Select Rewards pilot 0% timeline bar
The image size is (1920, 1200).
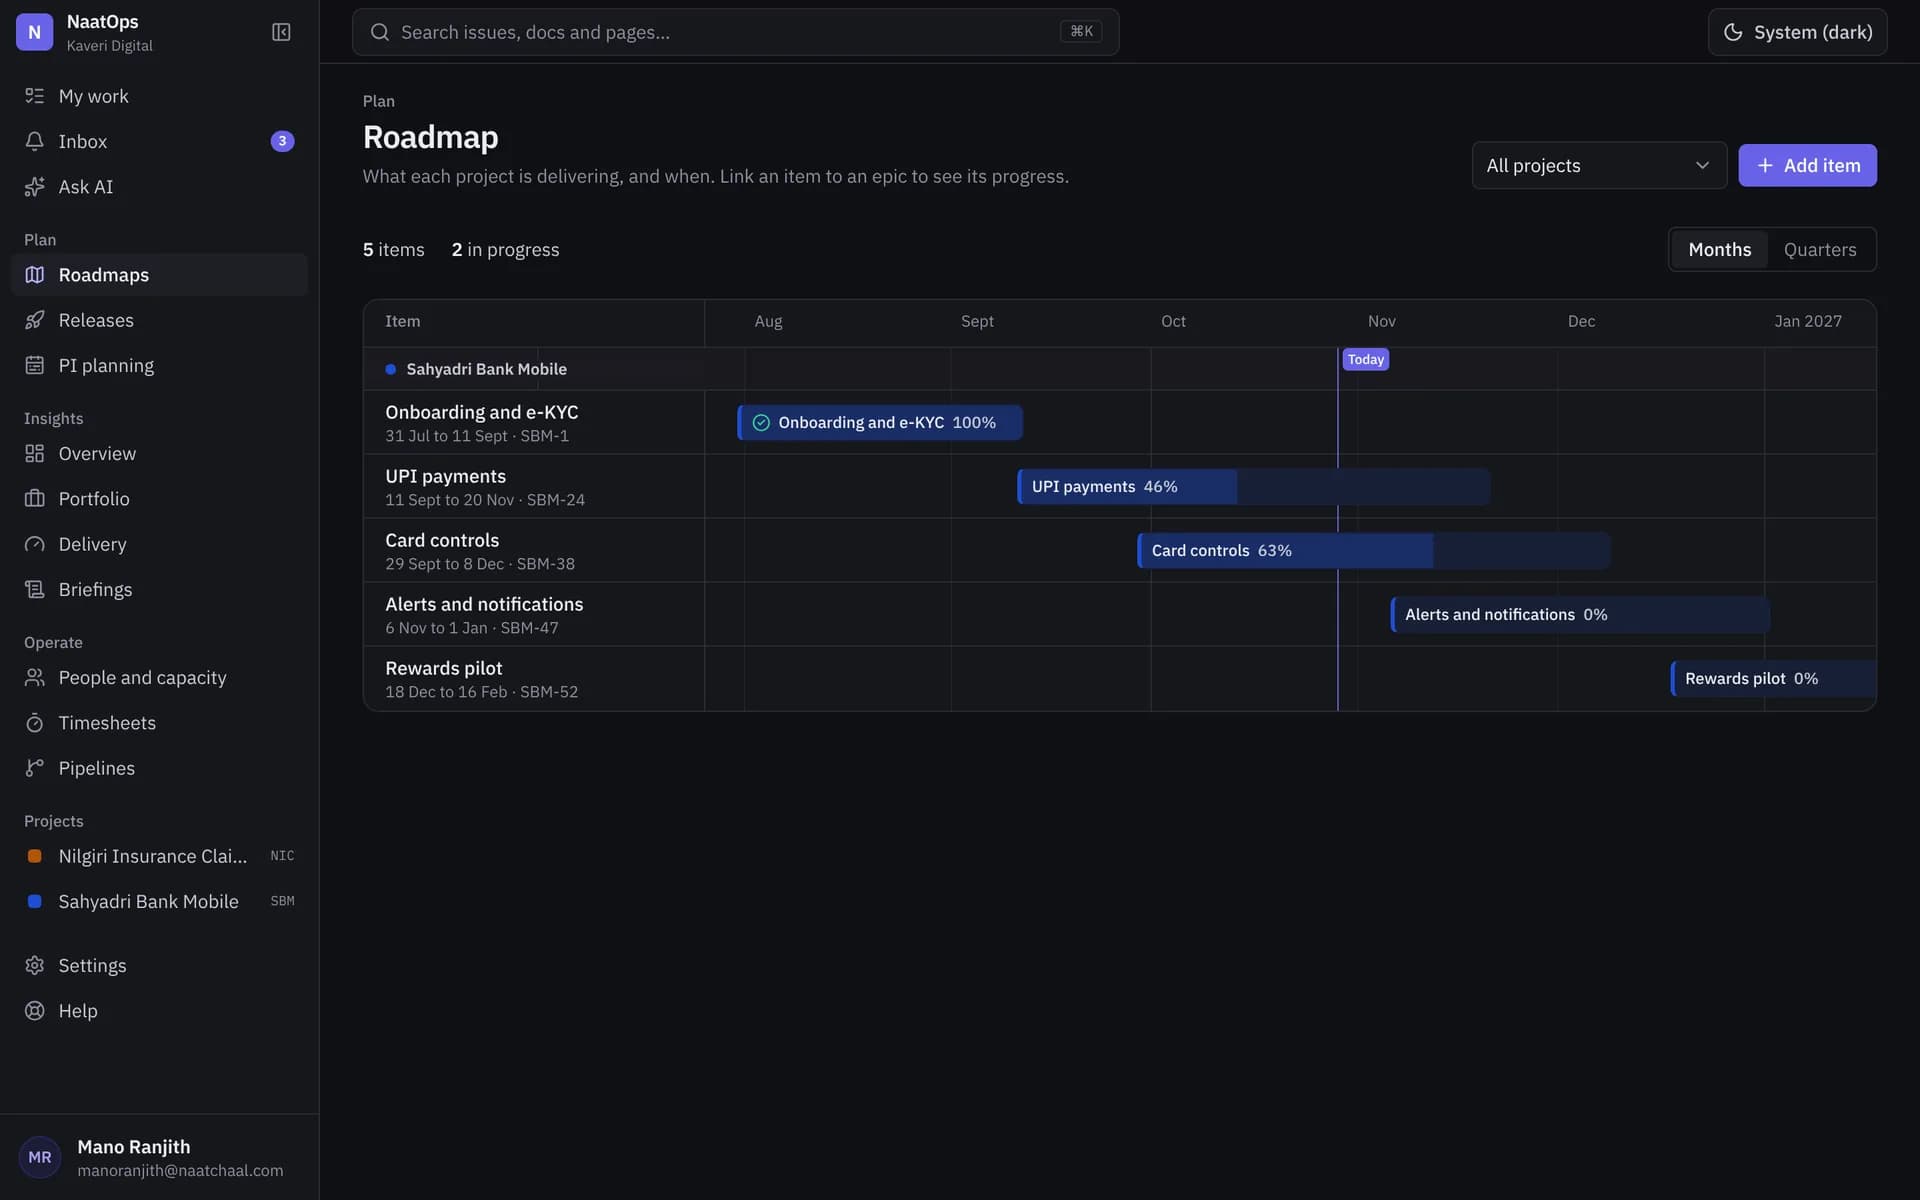click(x=1773, y=679)
